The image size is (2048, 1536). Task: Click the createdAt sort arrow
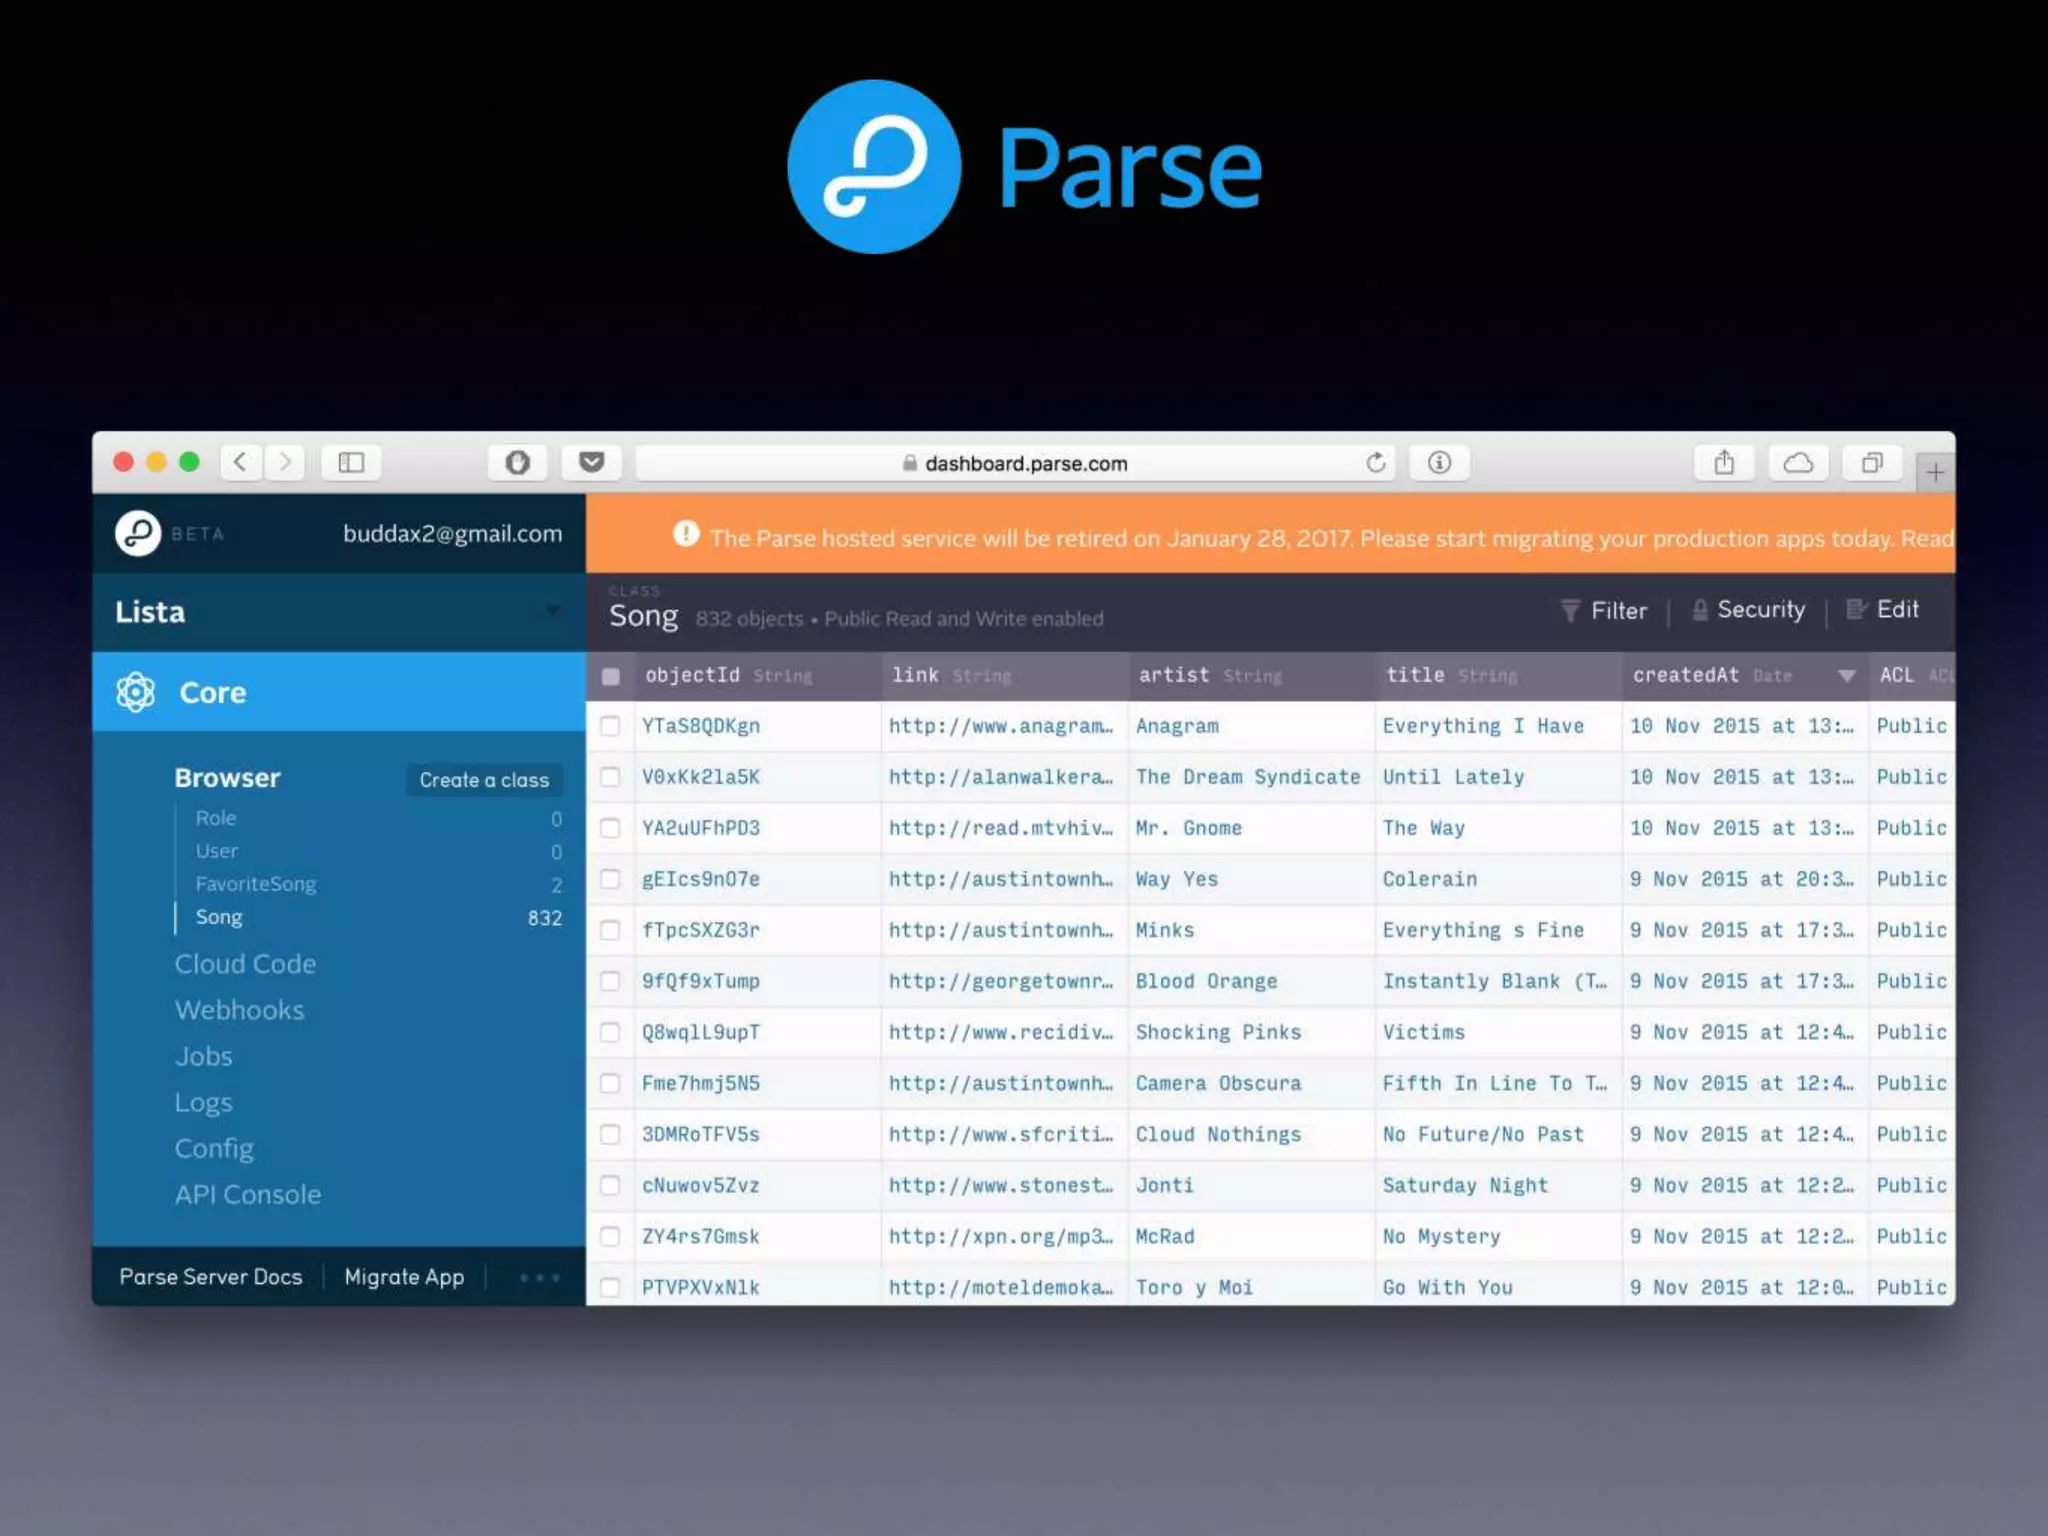click(x=1846, y=676)
